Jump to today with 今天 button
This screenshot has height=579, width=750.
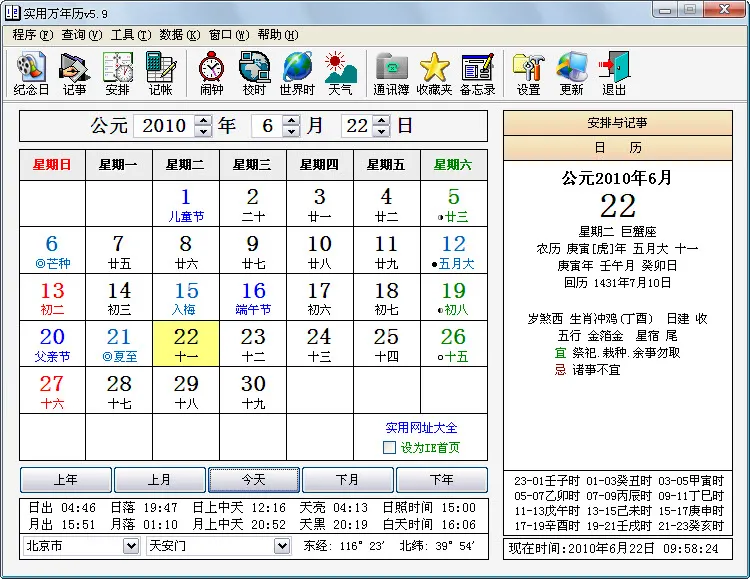coord(254,479)
